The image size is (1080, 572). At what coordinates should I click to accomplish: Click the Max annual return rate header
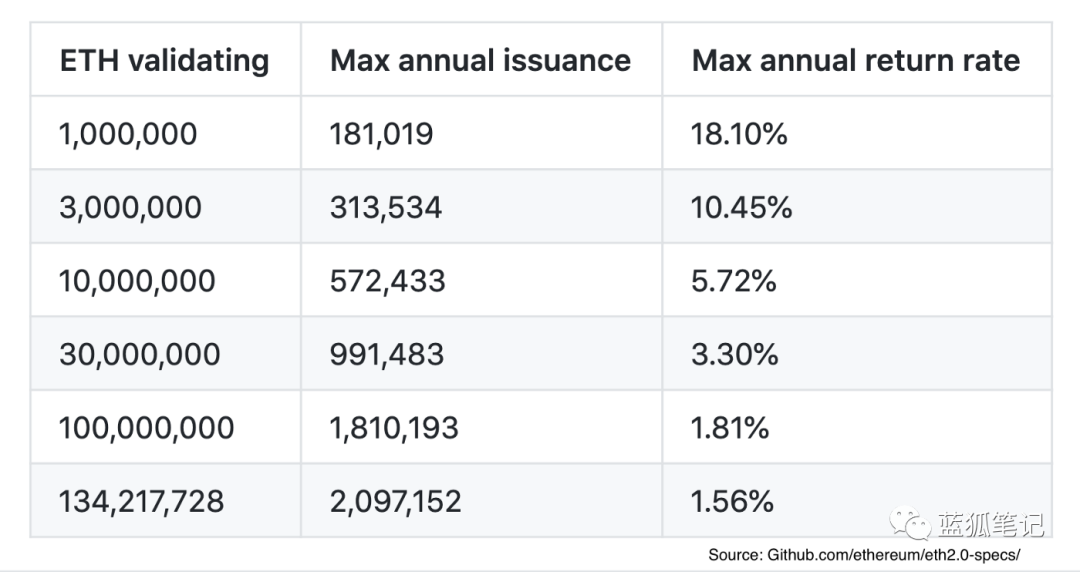pyautogui.click(x=855, y=60)
